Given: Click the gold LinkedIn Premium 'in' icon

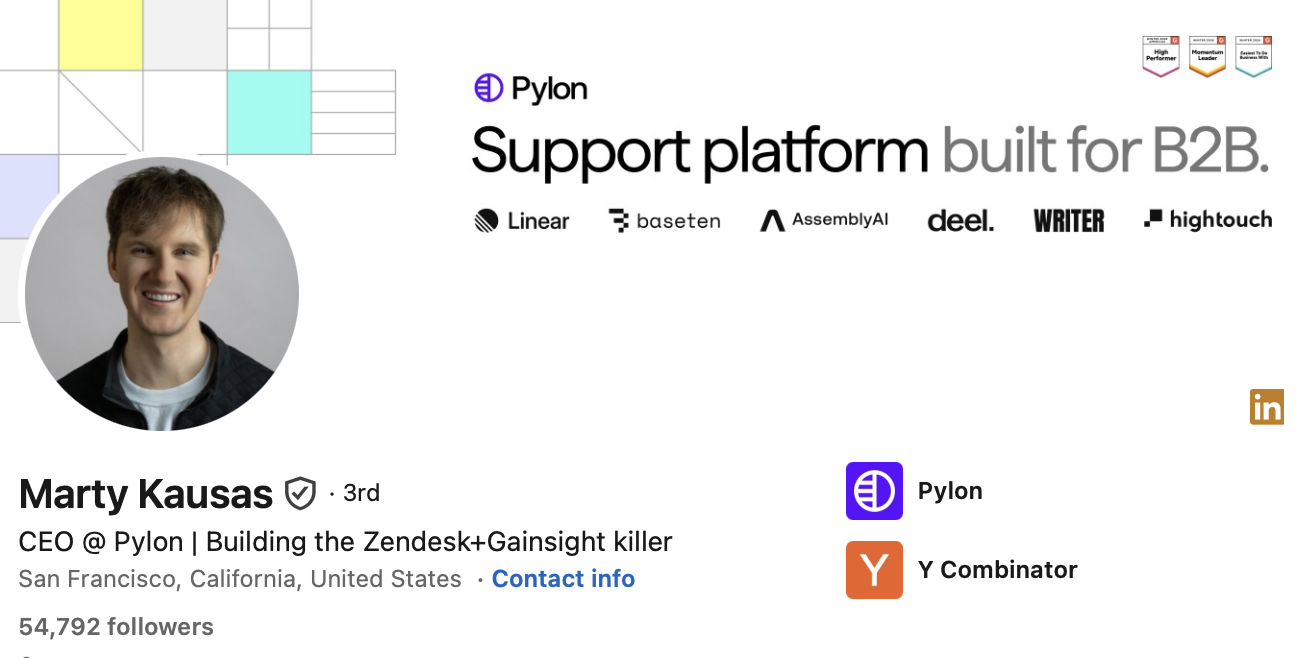Looking at the screenshot, I should 1266,407.
